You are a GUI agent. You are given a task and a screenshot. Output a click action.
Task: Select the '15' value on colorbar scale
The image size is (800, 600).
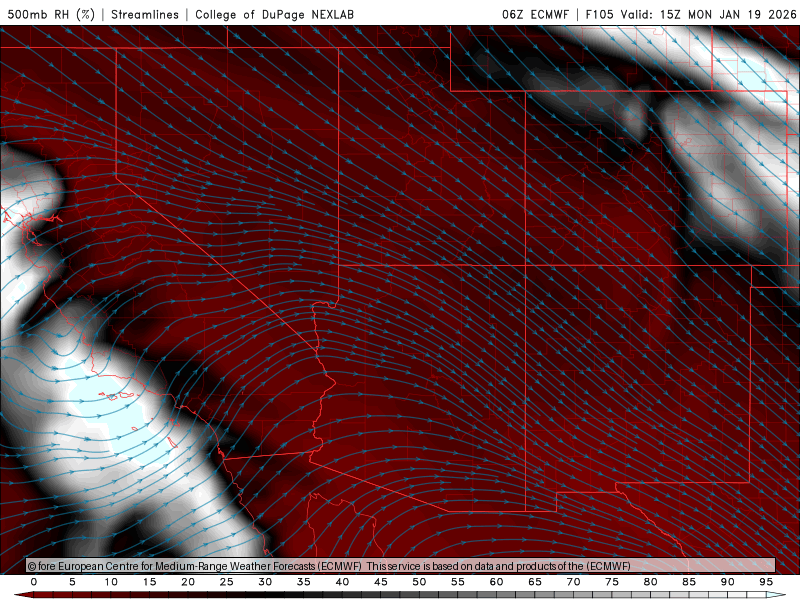[149, 582]
